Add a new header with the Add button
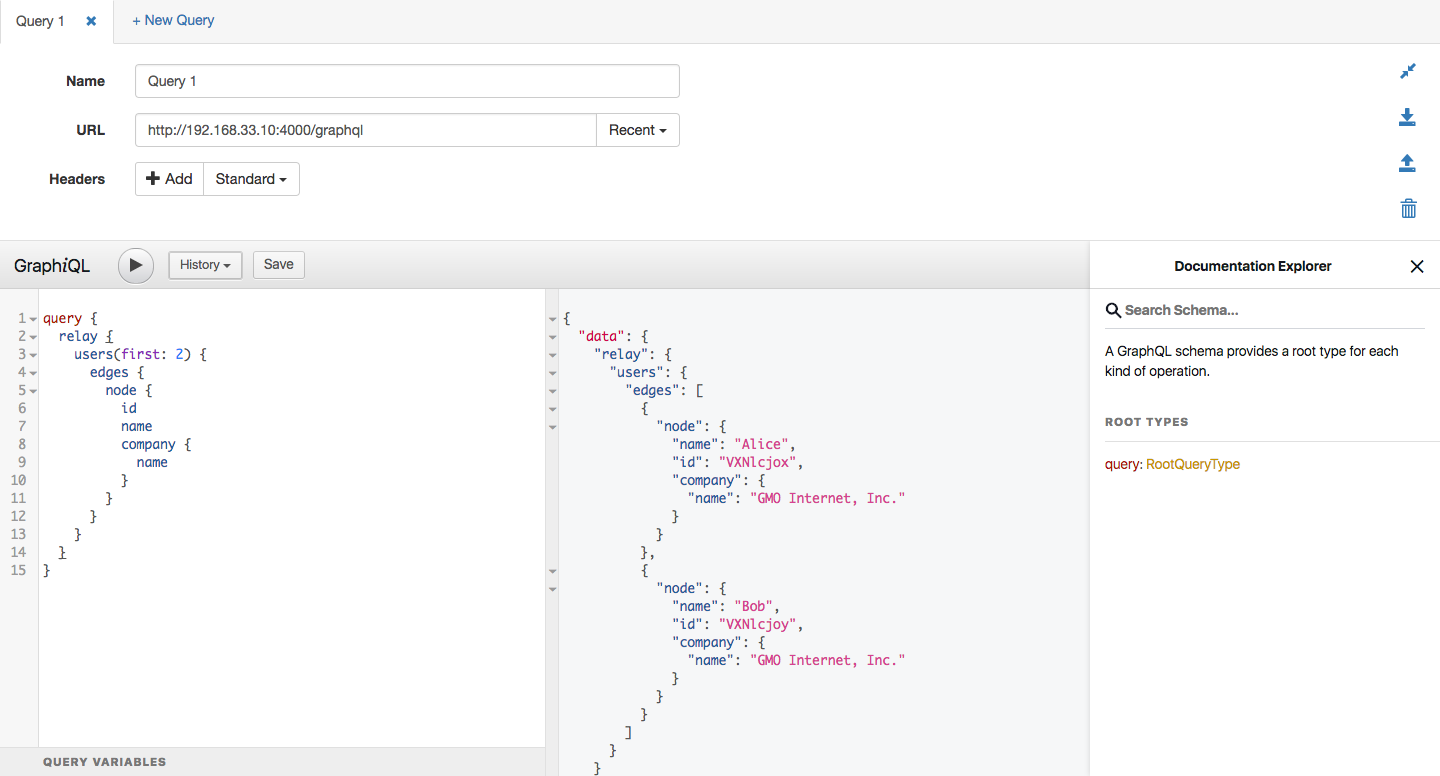The width and height of the screenshot is (1440, 776). pyautogui.click(x=170, y=179)
